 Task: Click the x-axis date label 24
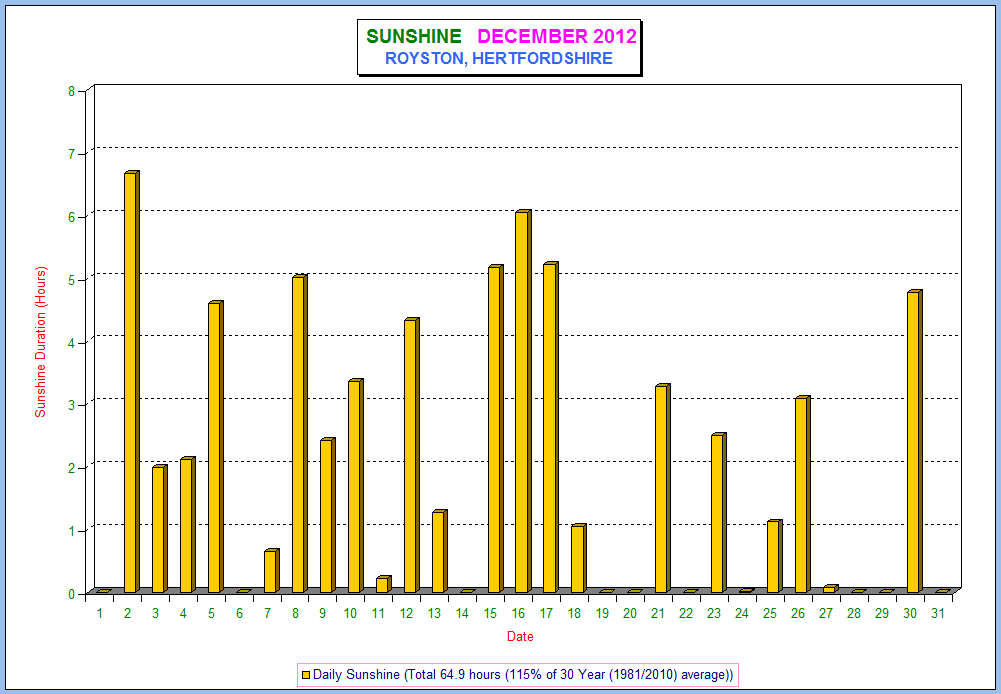[x=742, y=614]
